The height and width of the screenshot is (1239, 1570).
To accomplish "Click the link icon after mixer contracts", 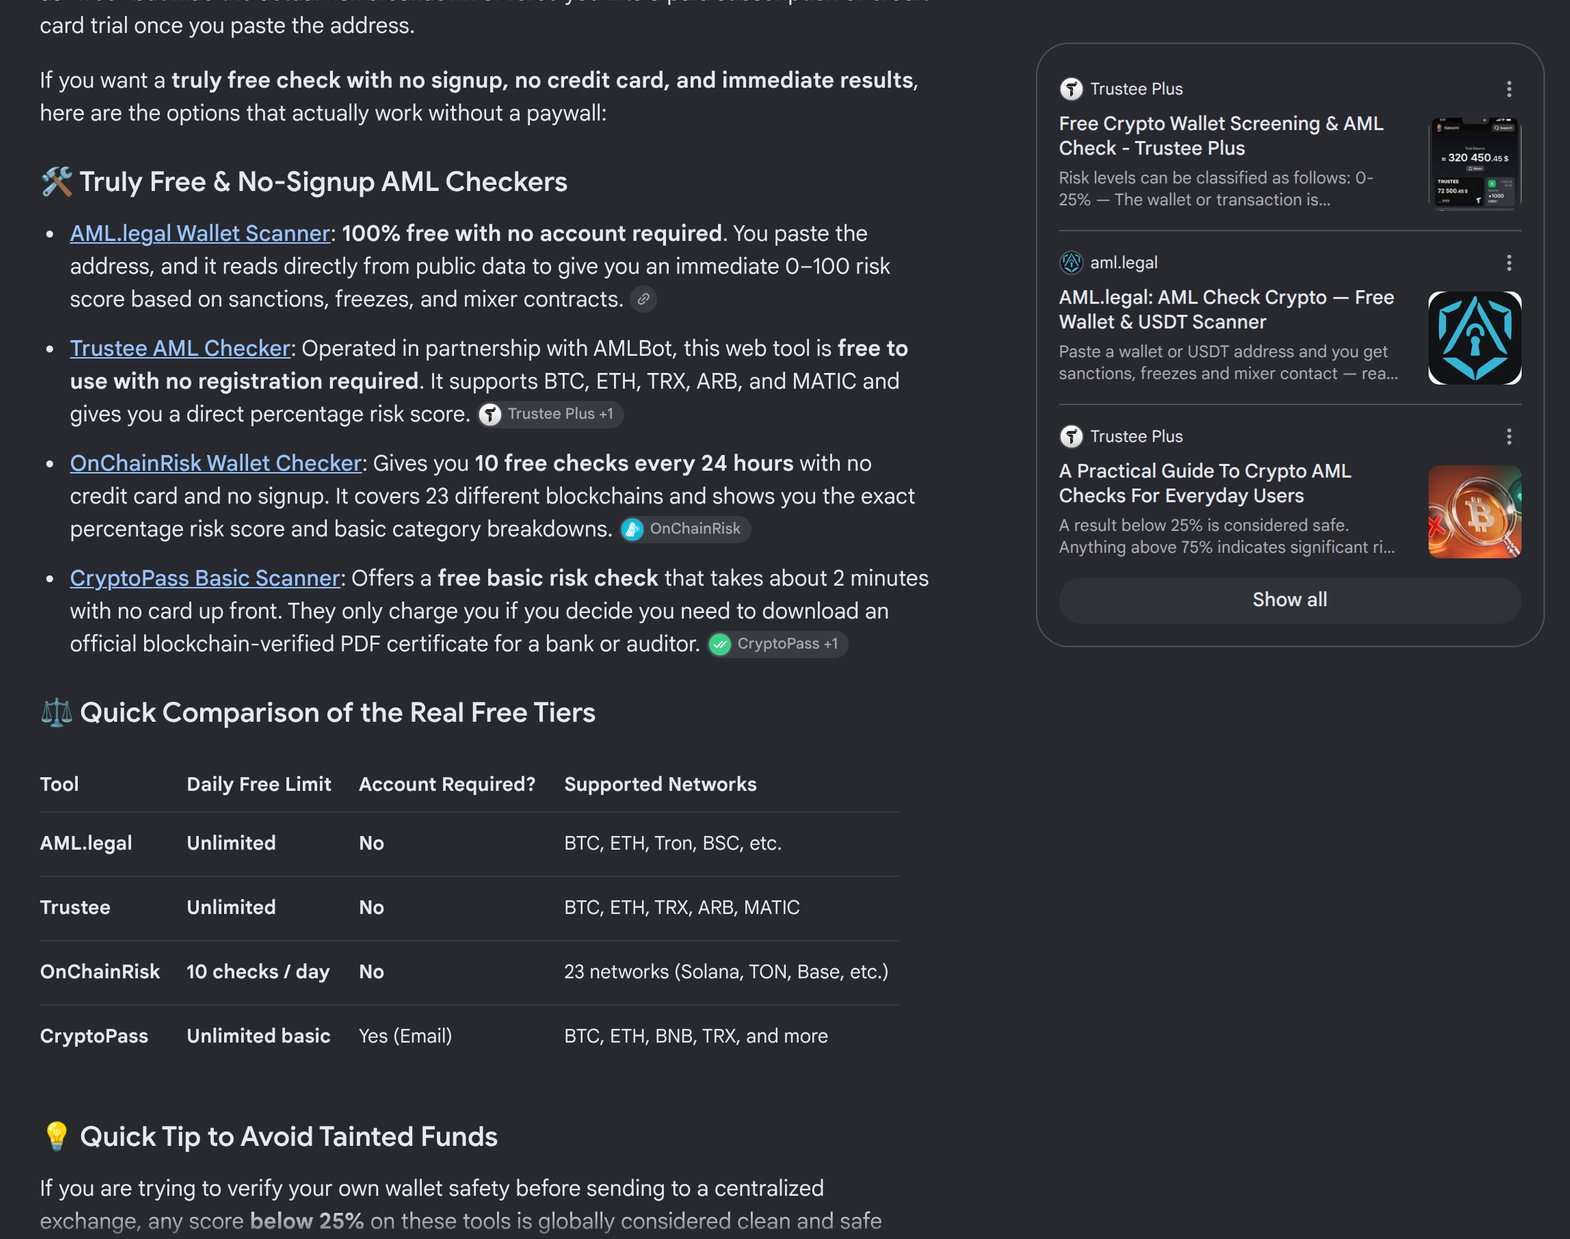I will (644, 299).
